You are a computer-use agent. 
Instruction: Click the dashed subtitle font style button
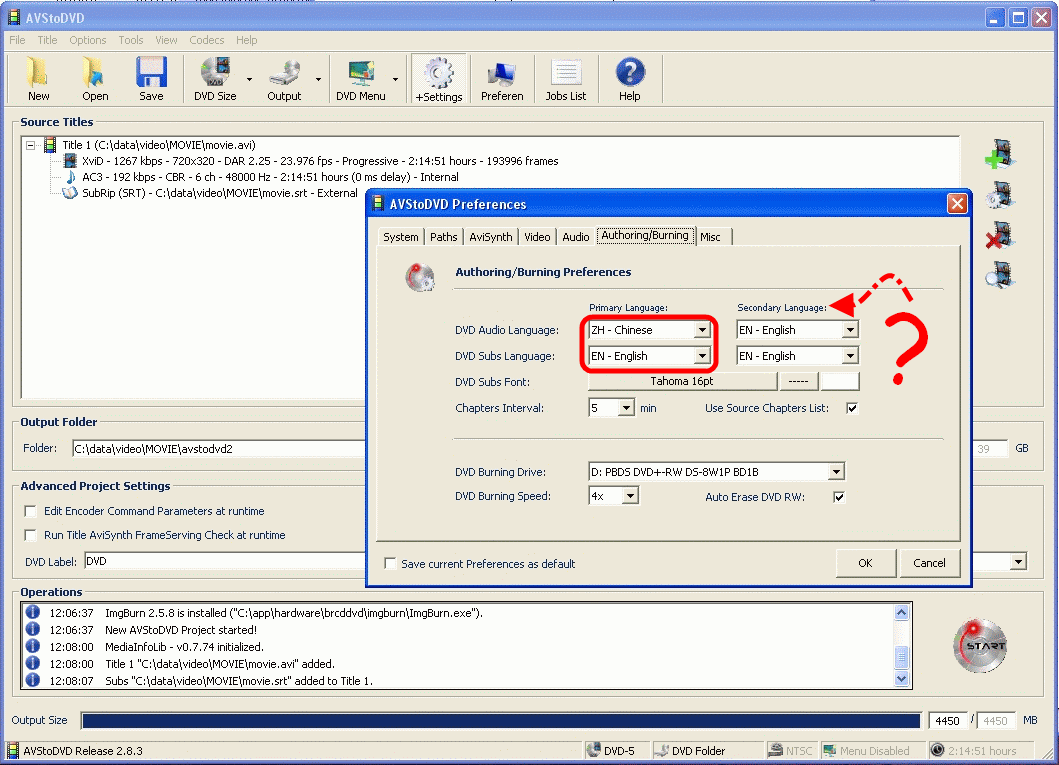(x=798, y=381)
